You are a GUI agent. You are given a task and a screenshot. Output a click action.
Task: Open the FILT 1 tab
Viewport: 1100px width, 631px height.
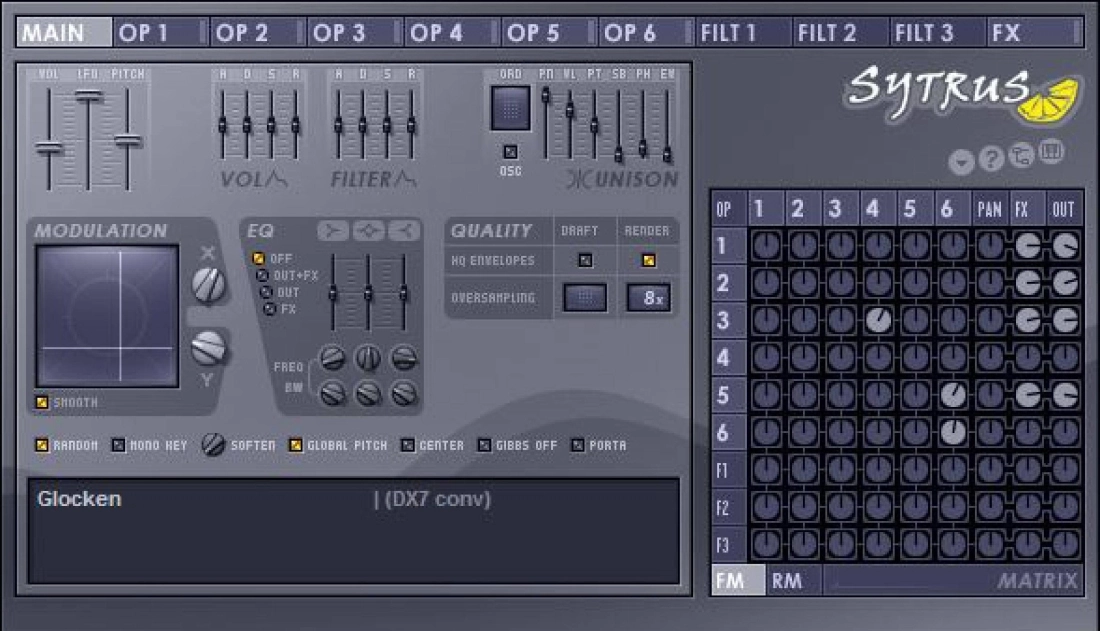(x=744, y=32)
